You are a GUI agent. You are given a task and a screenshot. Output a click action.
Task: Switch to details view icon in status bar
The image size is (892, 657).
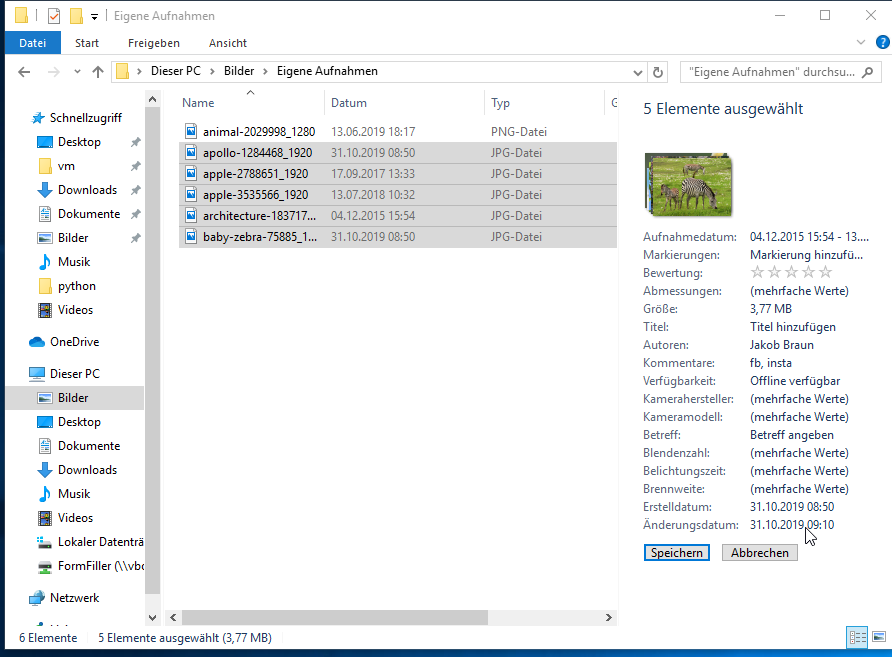[857, 637]
